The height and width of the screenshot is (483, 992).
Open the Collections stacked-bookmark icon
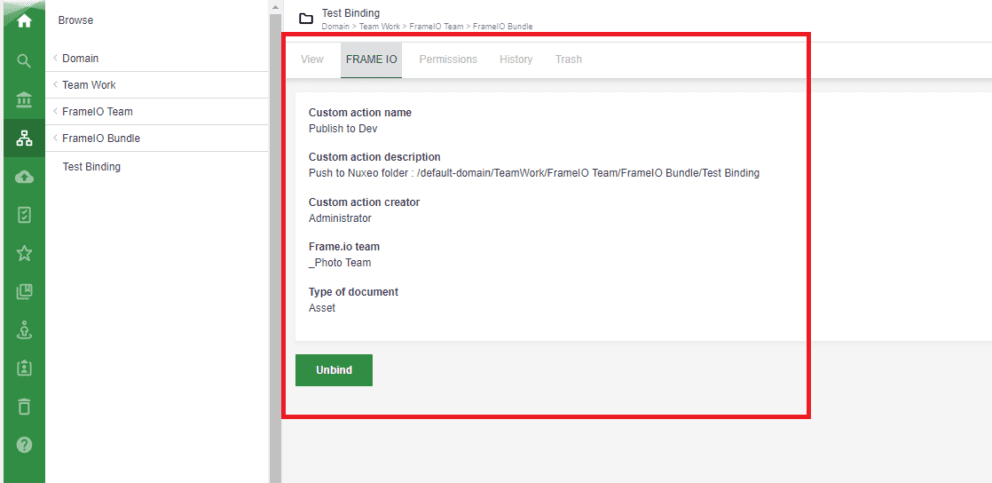pyautogui.click(x=24, y=292)
